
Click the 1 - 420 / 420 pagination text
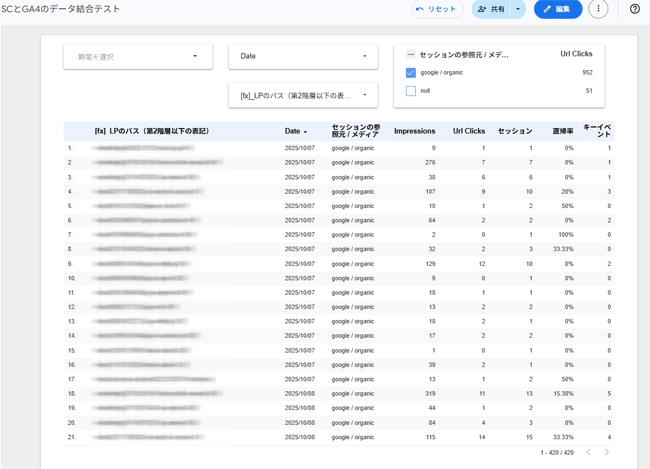[x=557, y=452]
